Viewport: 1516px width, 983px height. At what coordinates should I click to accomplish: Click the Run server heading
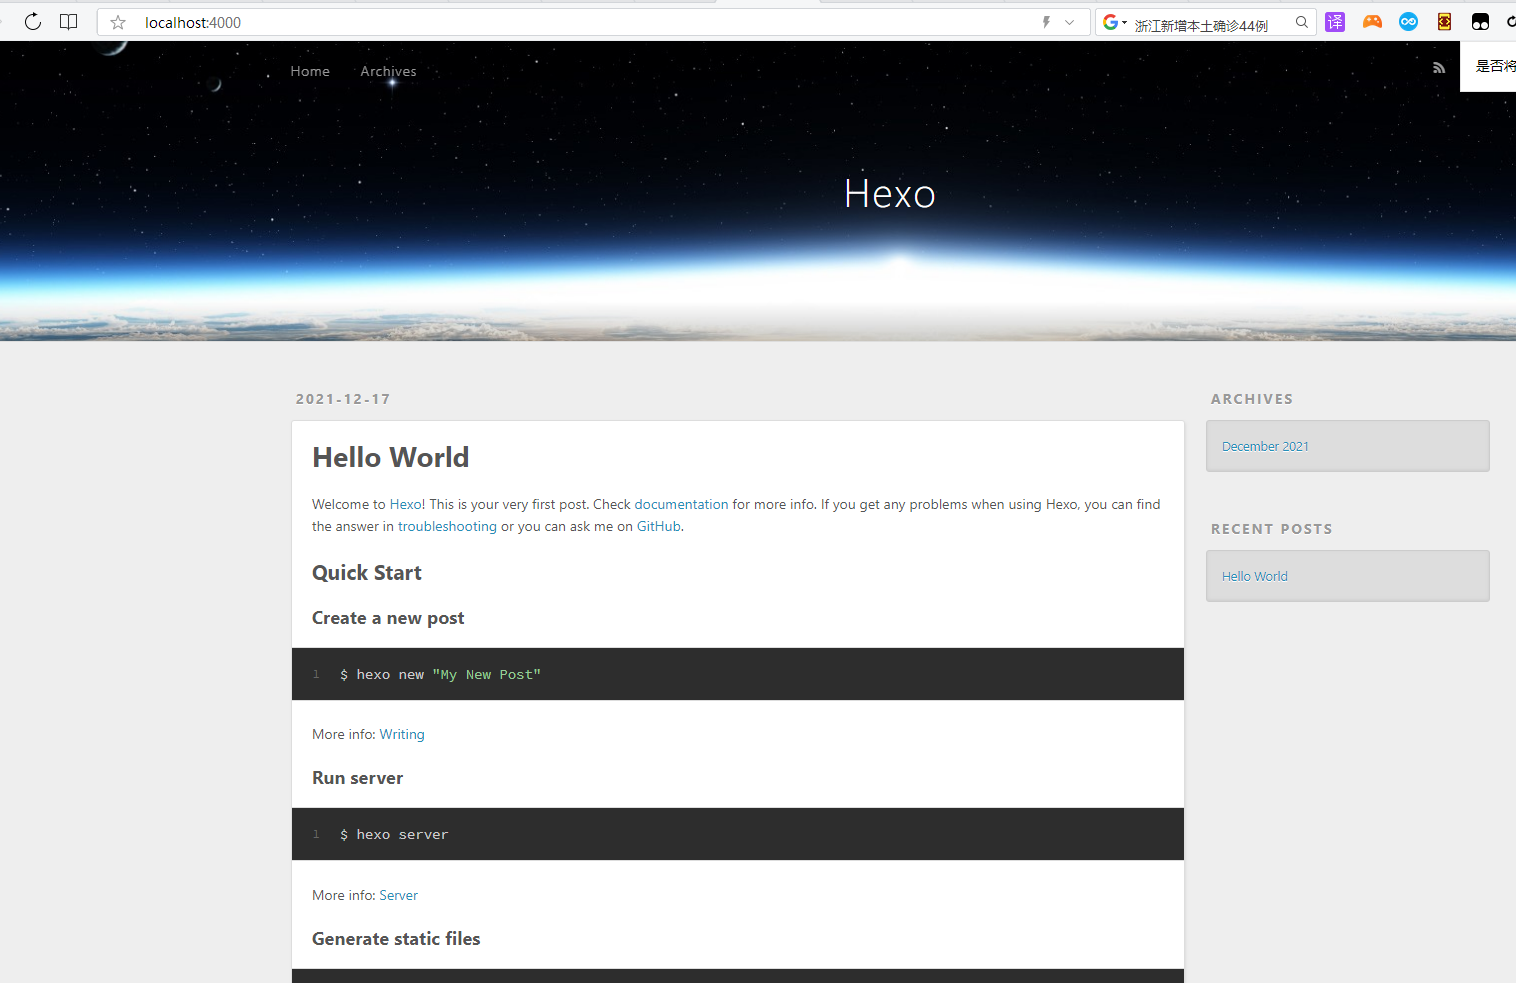(x=357, y=778)
